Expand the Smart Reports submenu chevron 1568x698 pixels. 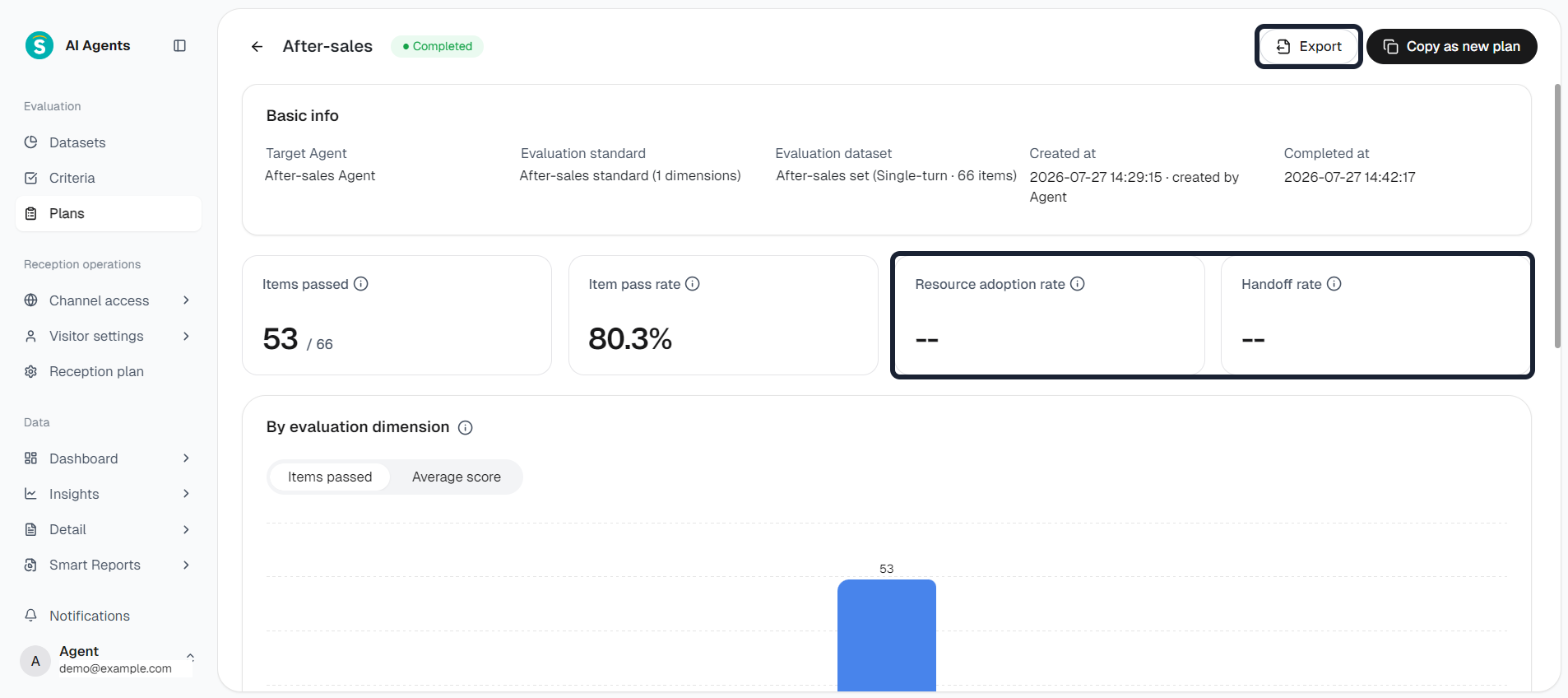(x=186, y=565)
